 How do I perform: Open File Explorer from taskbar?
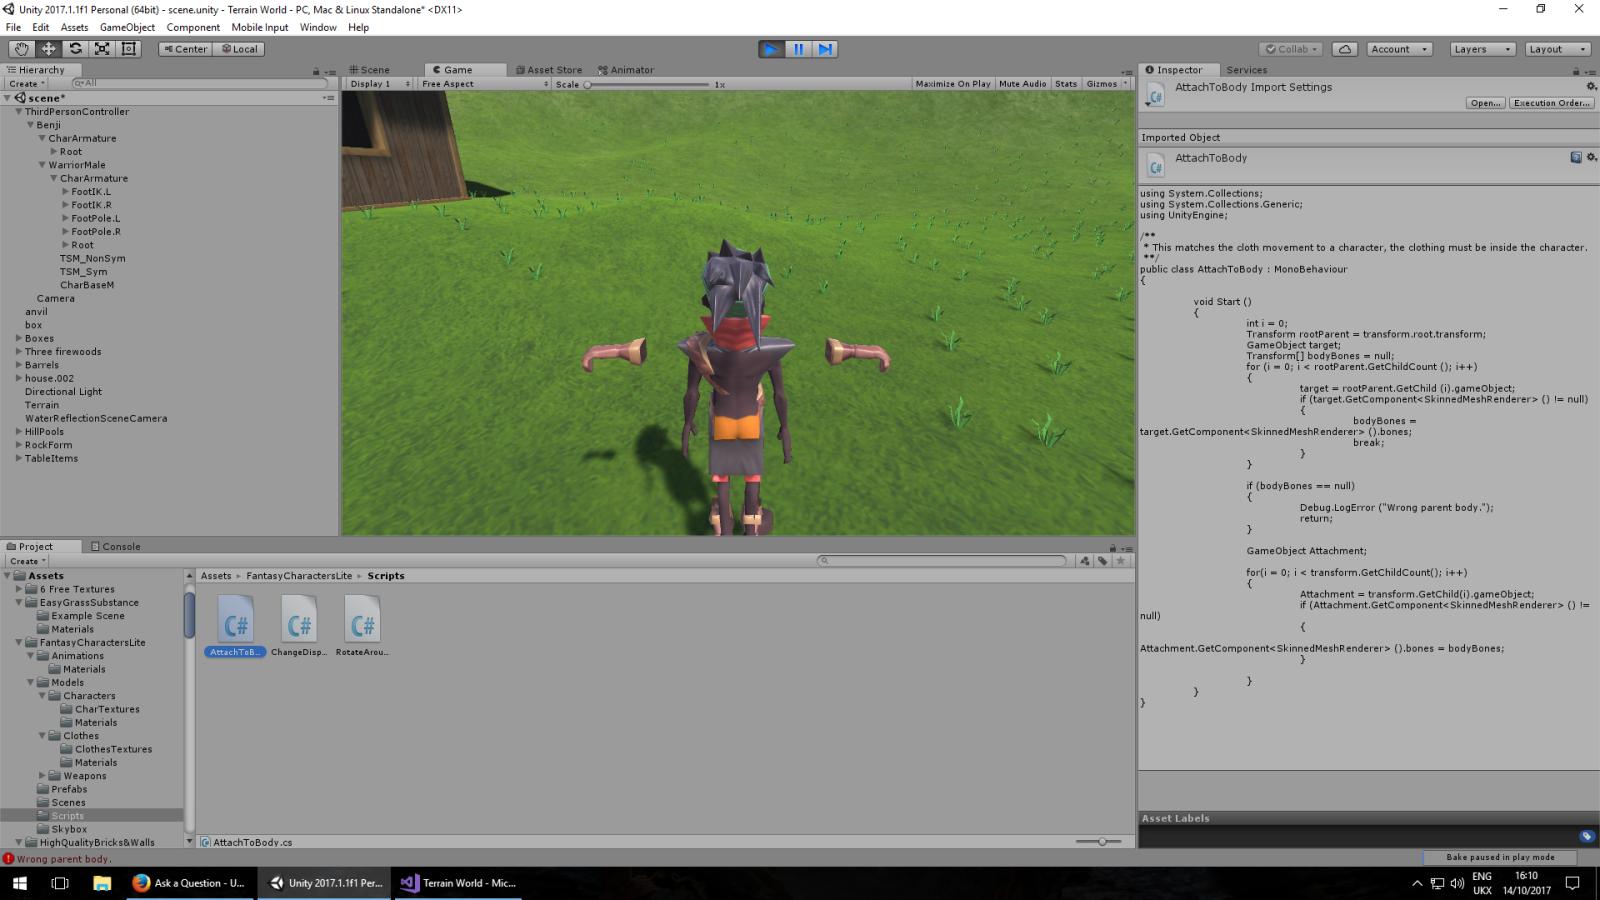click(x=101, y=883)
